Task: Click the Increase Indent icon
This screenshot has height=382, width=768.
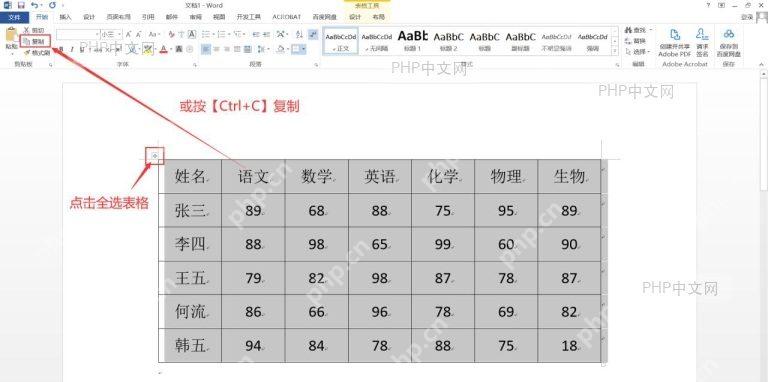Action: pyautogui.click(x=266, y=34)
